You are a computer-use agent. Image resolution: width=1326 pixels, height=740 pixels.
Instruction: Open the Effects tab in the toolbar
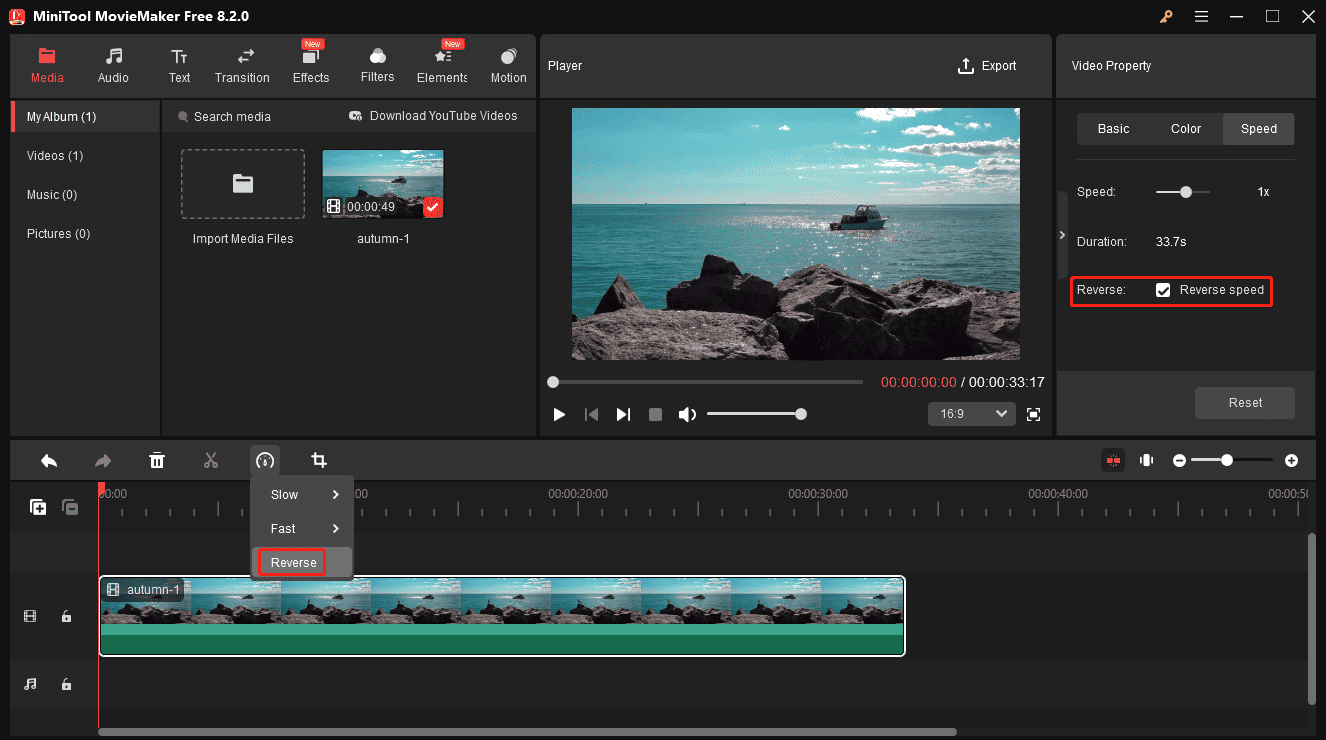311,65
